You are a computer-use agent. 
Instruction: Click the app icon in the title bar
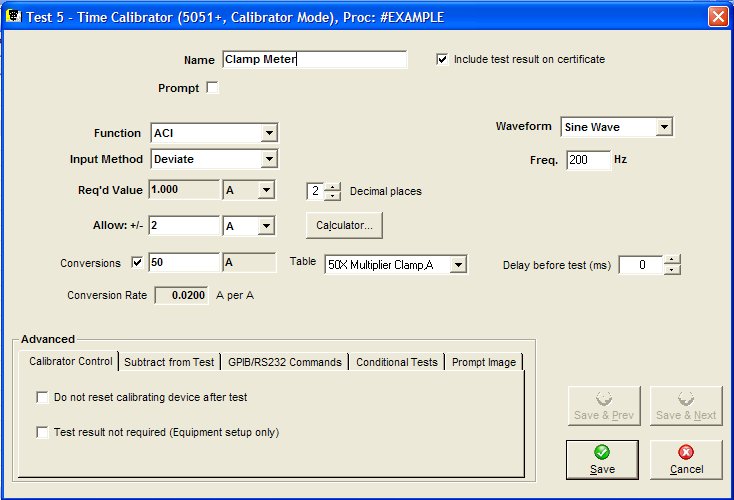point(14,17)
